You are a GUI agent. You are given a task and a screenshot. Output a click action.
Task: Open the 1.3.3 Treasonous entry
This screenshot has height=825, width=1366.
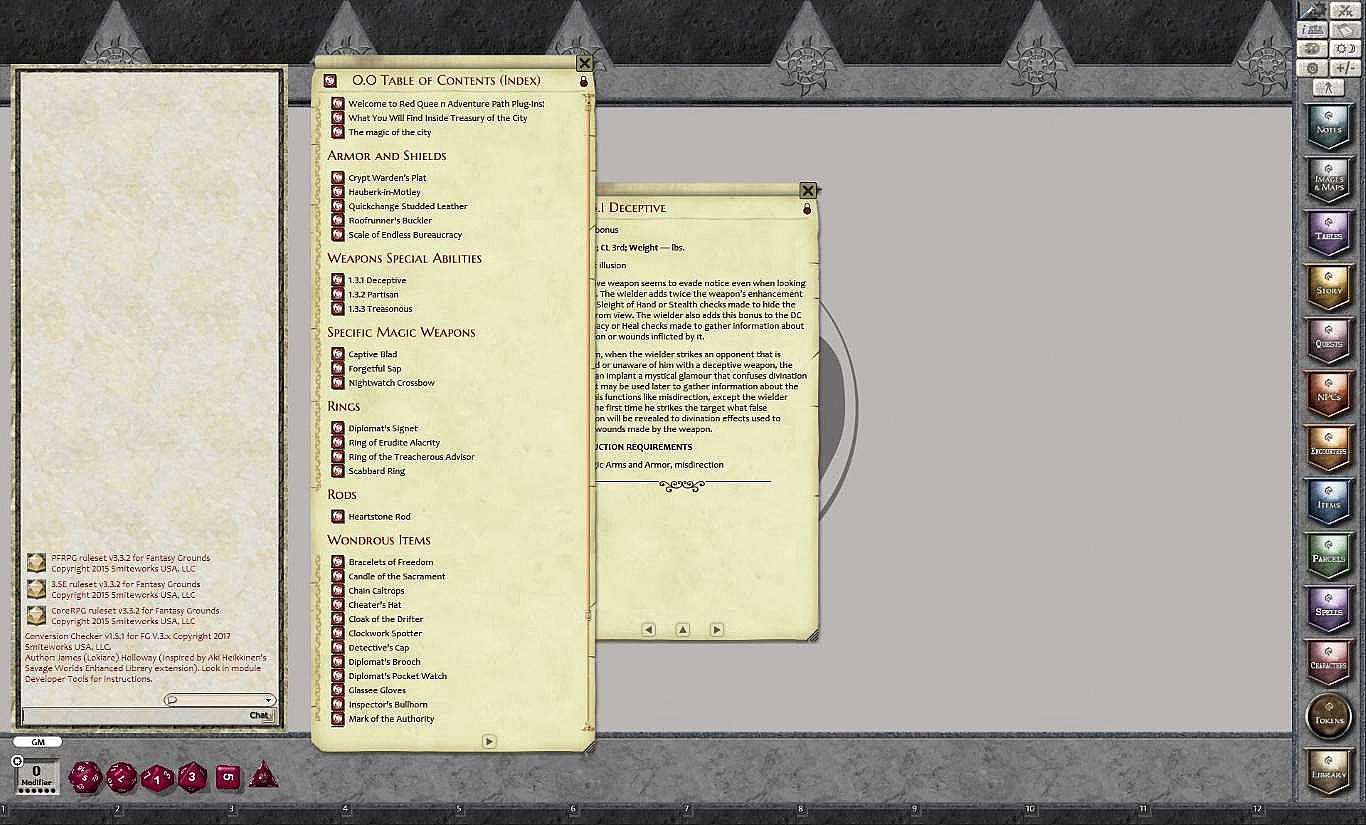[x=380, y=309]
